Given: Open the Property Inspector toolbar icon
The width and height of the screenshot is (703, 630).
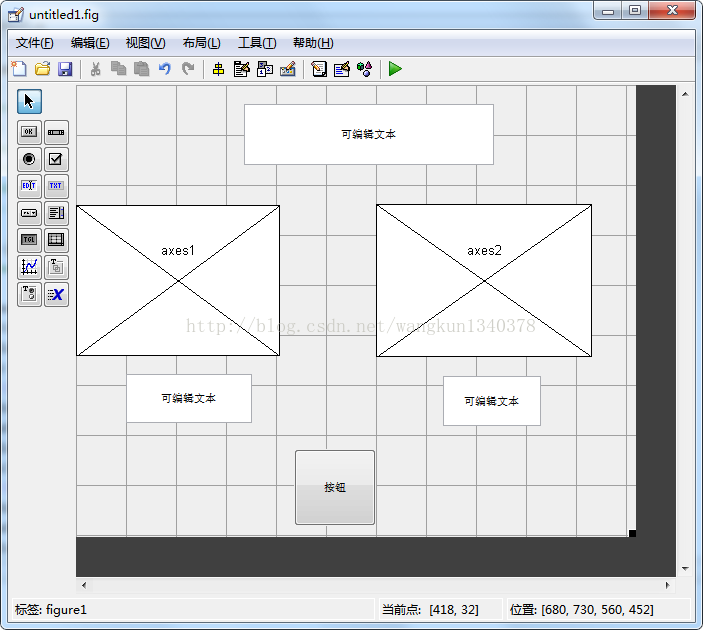Looking at the screenshot, I should tap(341, 69).
